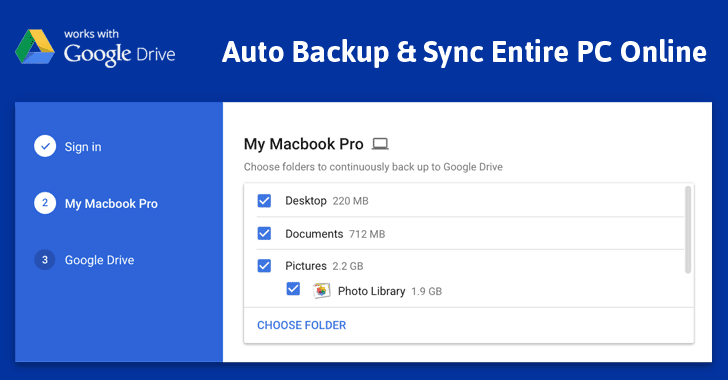Image resolution: width=728 pixels, height=380 pixels.
Task: Uncheck the Photo Library checkbox
Action: click(293, 289)
